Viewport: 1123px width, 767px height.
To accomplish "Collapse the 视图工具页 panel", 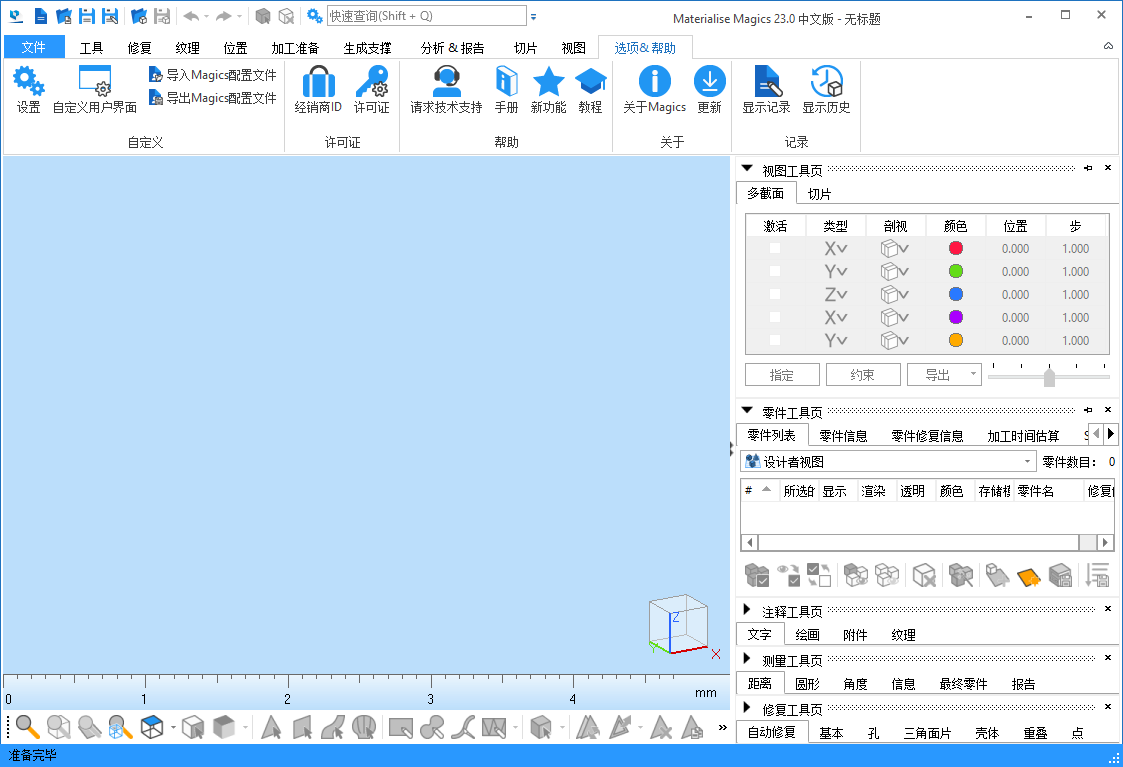I will 747,169.
